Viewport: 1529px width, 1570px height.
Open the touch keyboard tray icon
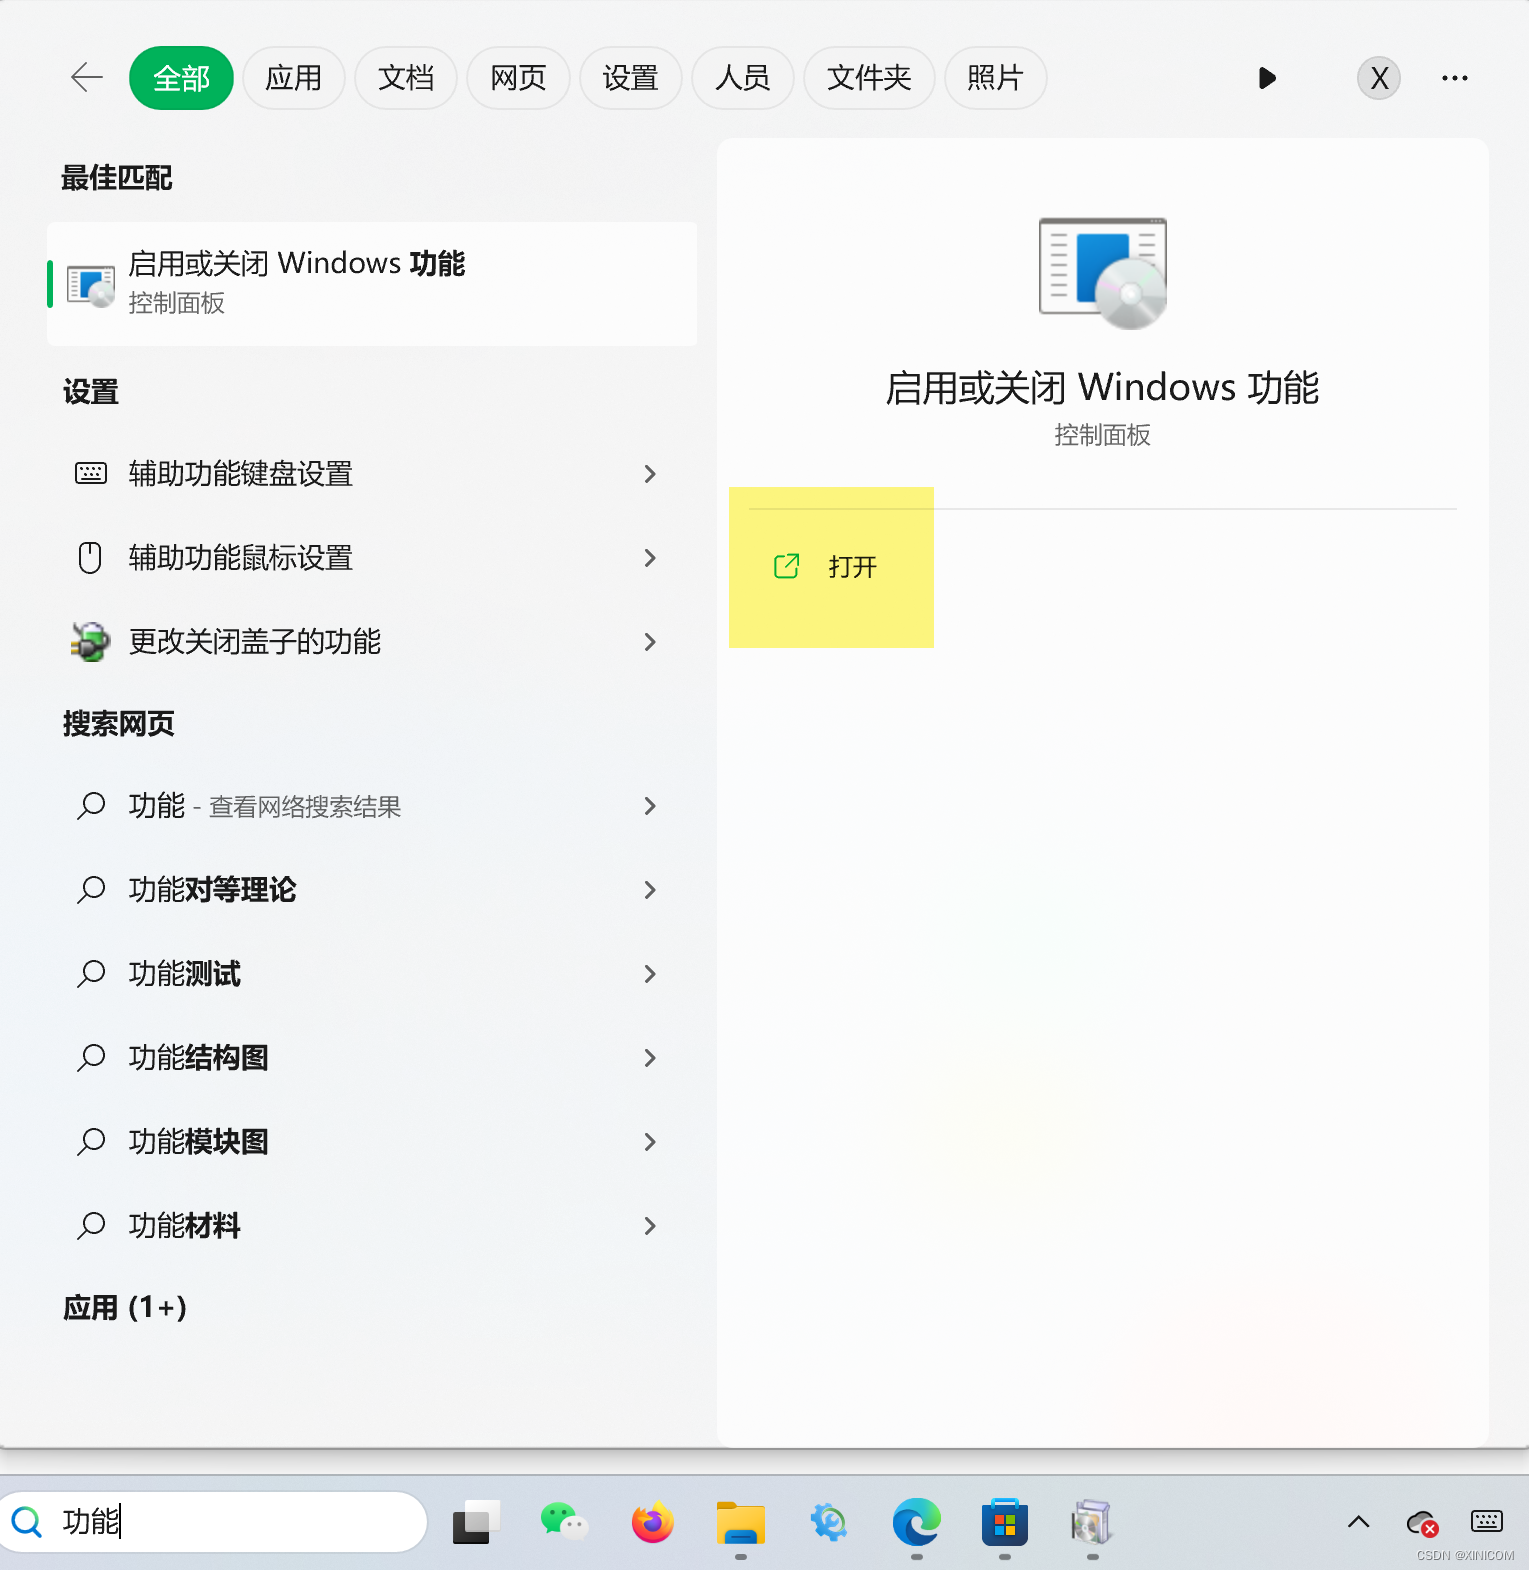point(1487,1522)
